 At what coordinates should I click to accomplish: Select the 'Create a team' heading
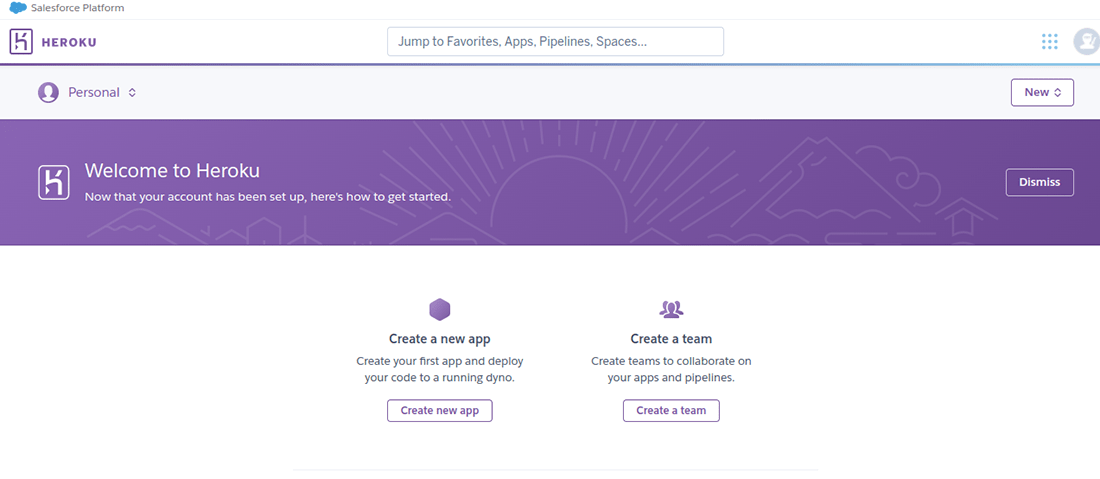point(671,339)
